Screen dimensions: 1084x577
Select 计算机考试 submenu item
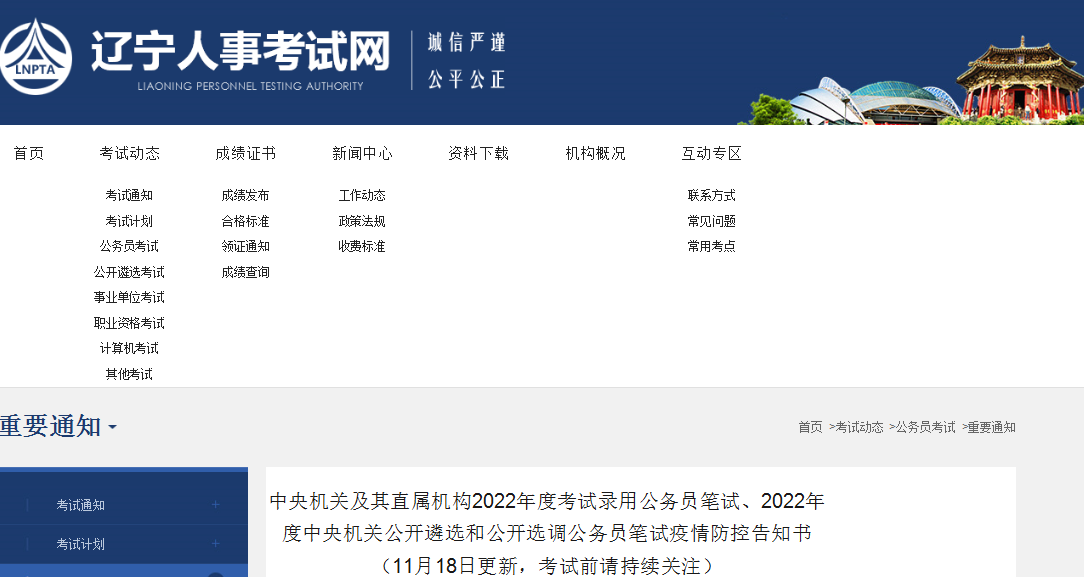point(129,348)
